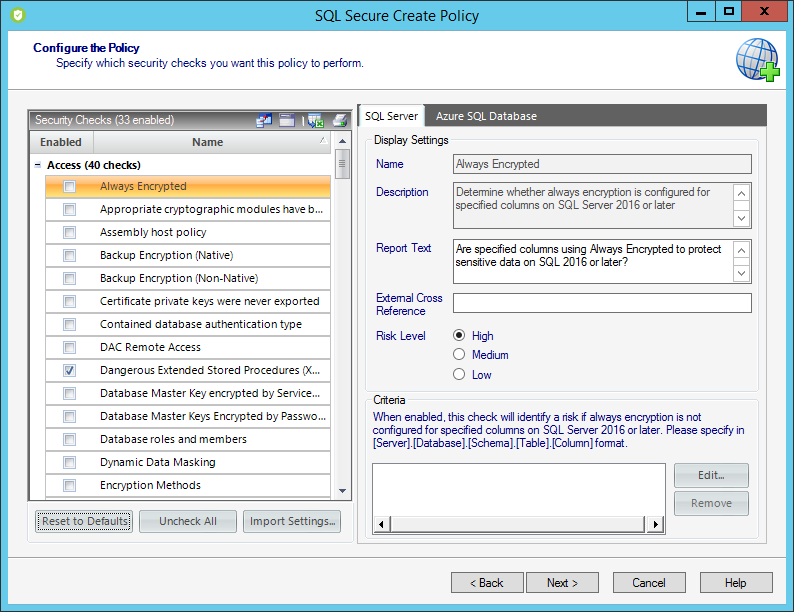Viewport: 794px width, 612px height.
Task: Select the Low risk level option
Action: click(x=460, y=375)
